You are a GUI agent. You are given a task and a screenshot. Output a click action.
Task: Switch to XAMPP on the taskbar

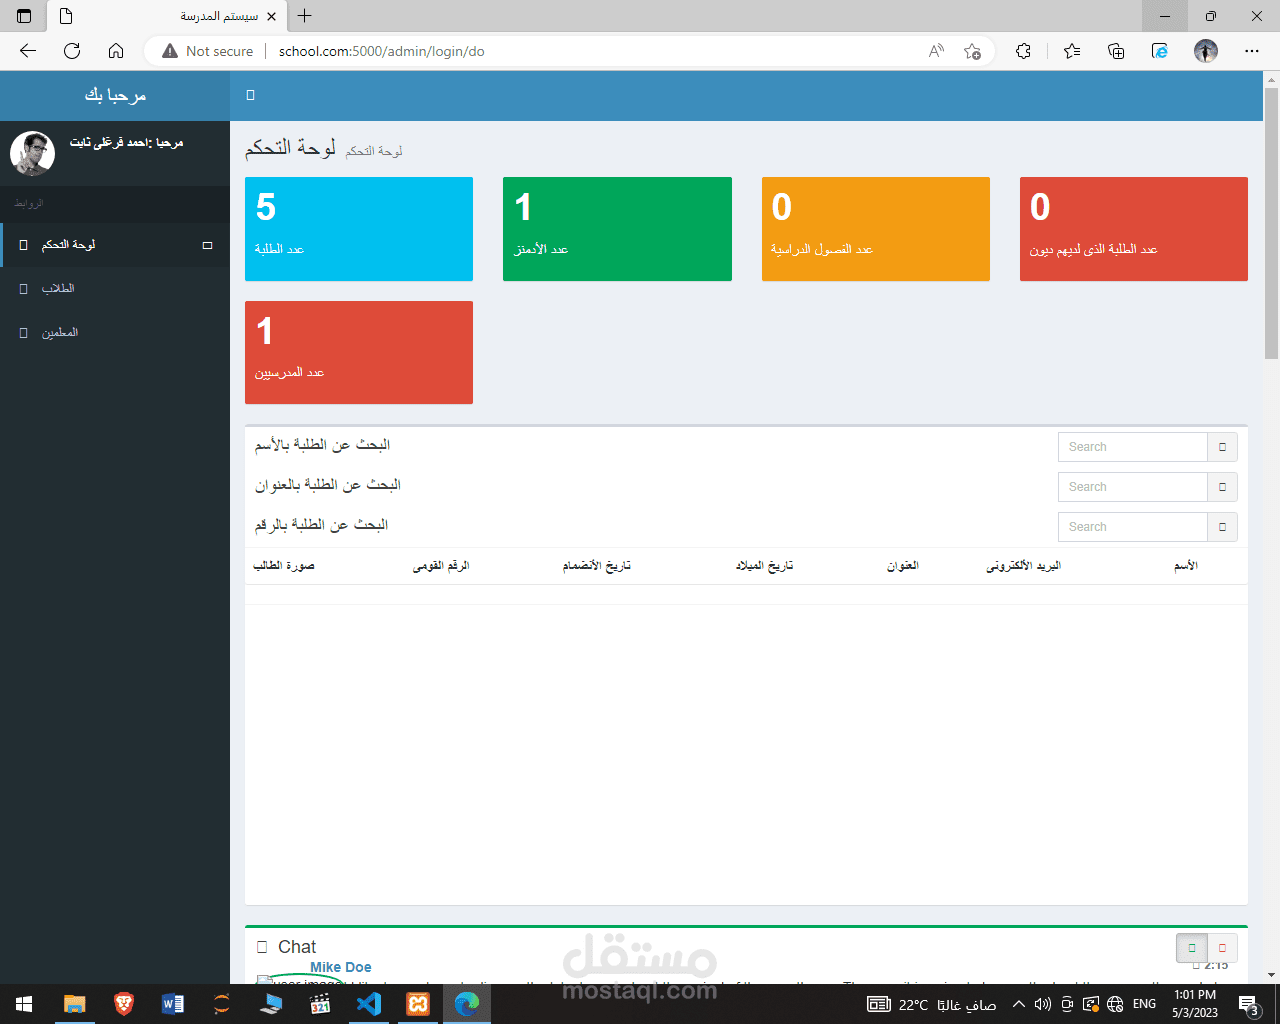[x=418, y=1004]
